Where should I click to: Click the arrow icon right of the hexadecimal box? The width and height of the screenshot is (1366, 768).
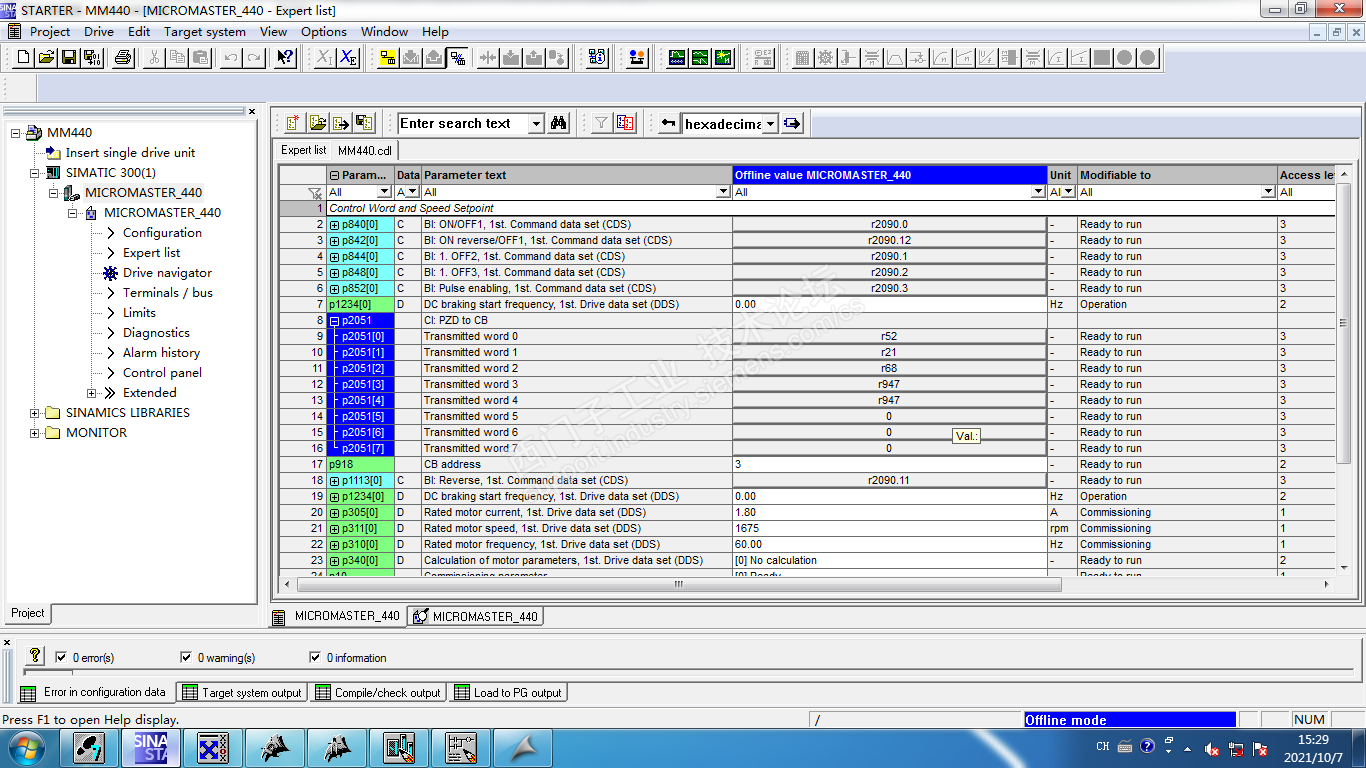click(x=792, y=123)
